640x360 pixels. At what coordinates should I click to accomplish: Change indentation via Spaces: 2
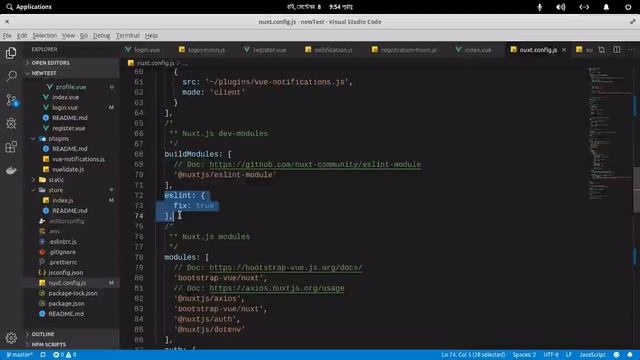click(x=524, y=355)
